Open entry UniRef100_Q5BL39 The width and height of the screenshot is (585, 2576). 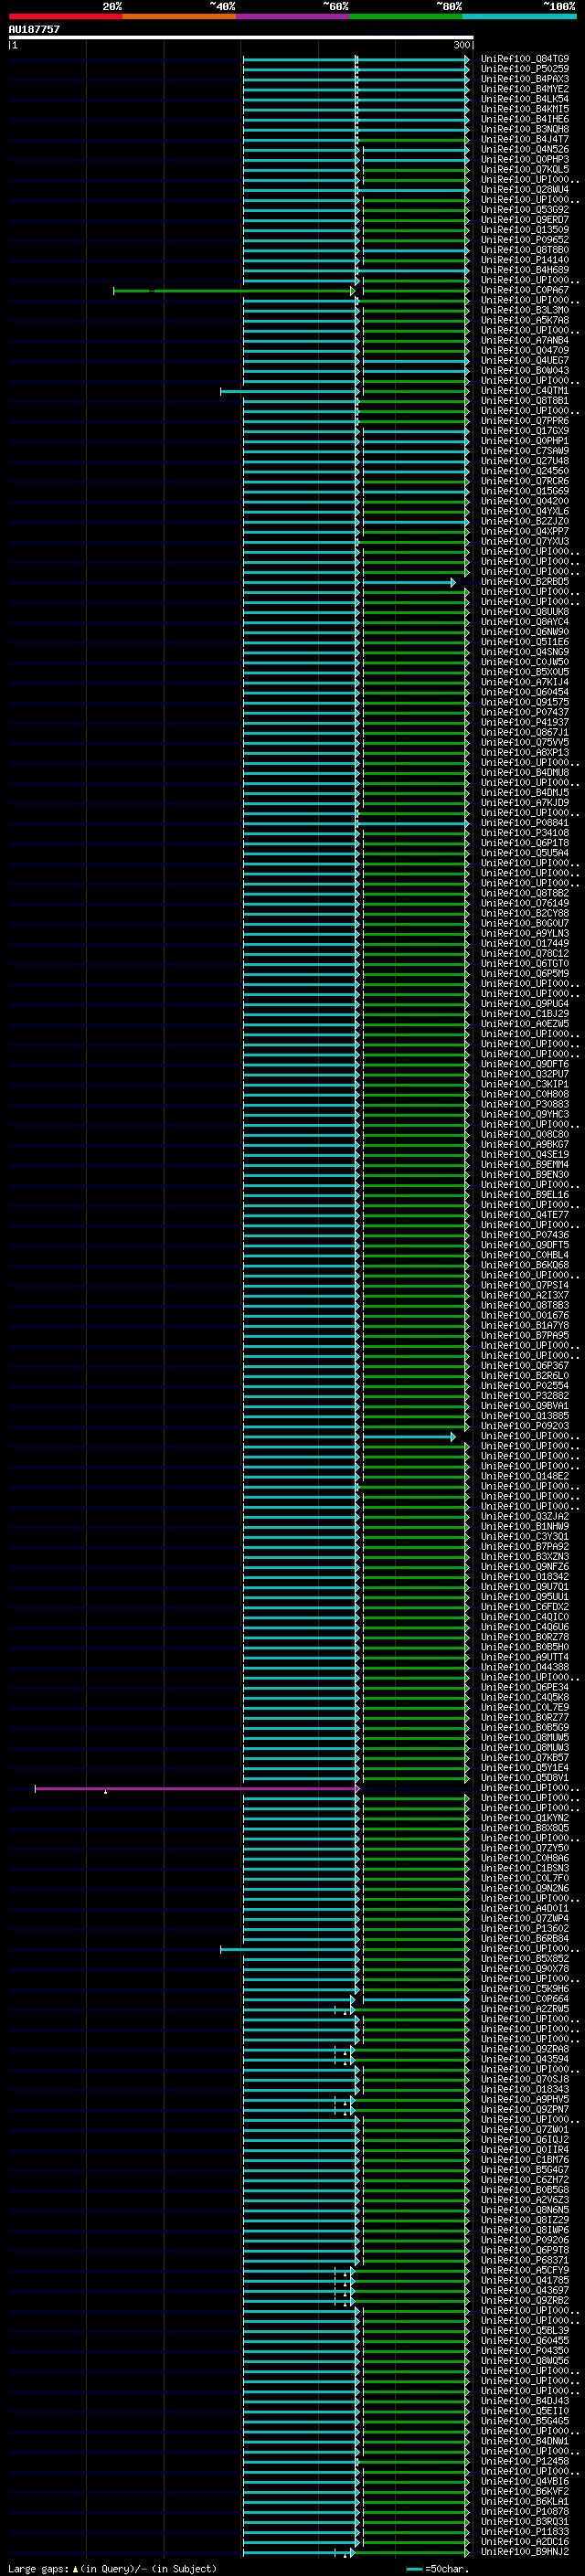[x=525, y=2330]
